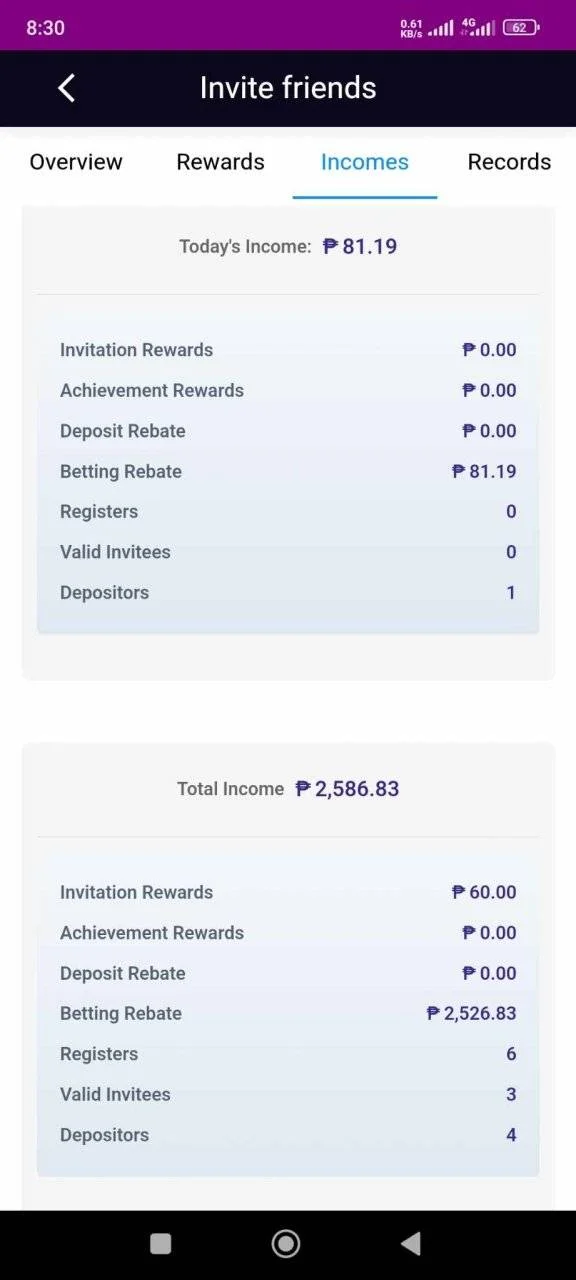Image resolution: width=576 pixels, height=1280 pixels.
Task: Select today's Betting Rebate row
Action: tap(288, 471)
